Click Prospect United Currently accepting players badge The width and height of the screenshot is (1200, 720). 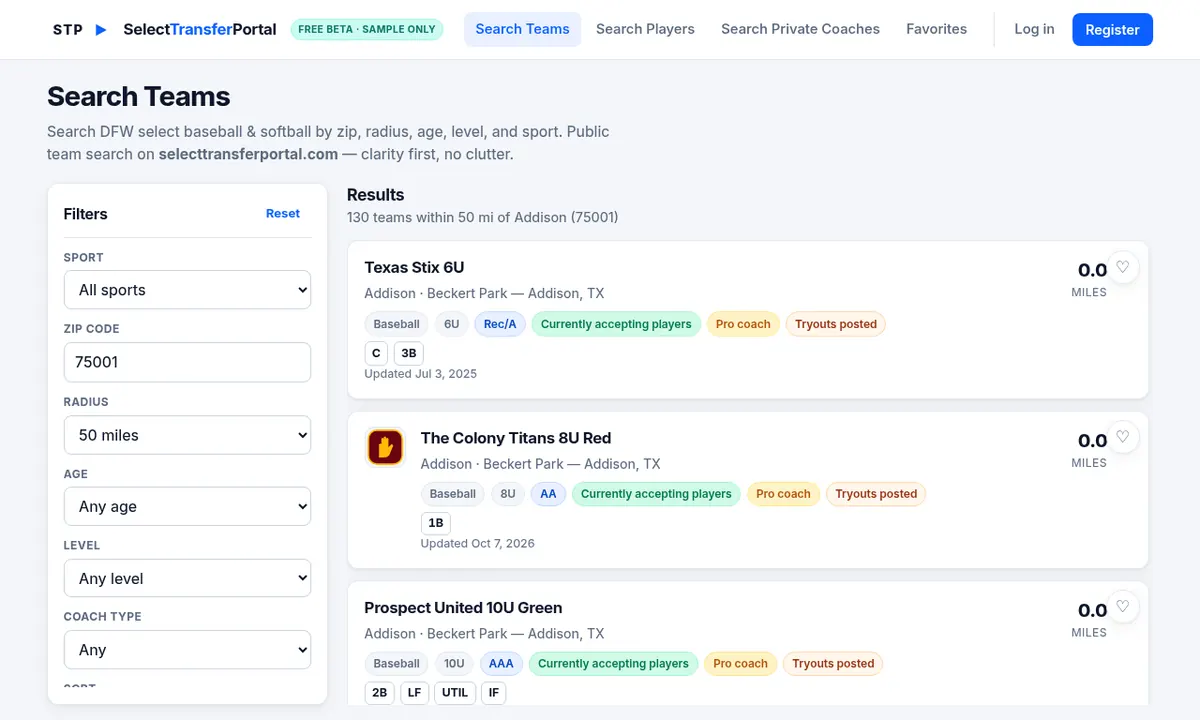click(x=613, y=663)
